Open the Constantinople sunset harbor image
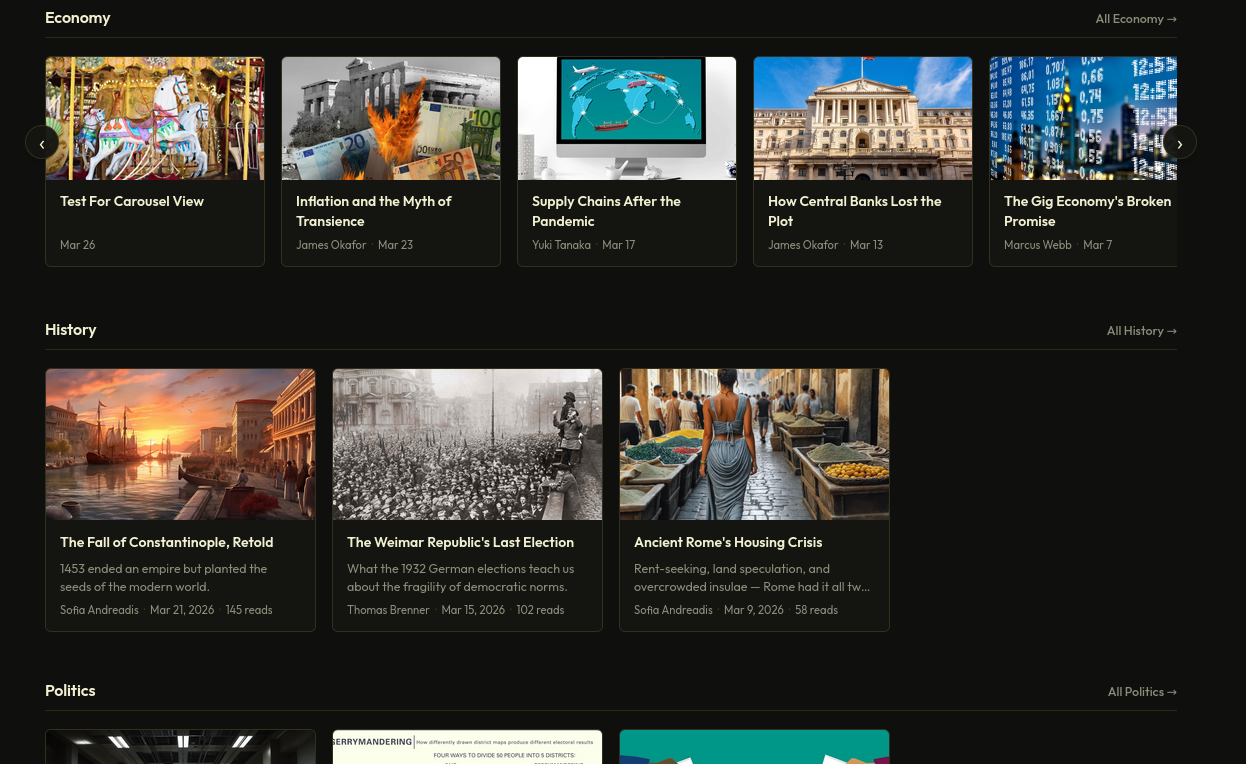The image size is (1246, 764). (180, 444)
